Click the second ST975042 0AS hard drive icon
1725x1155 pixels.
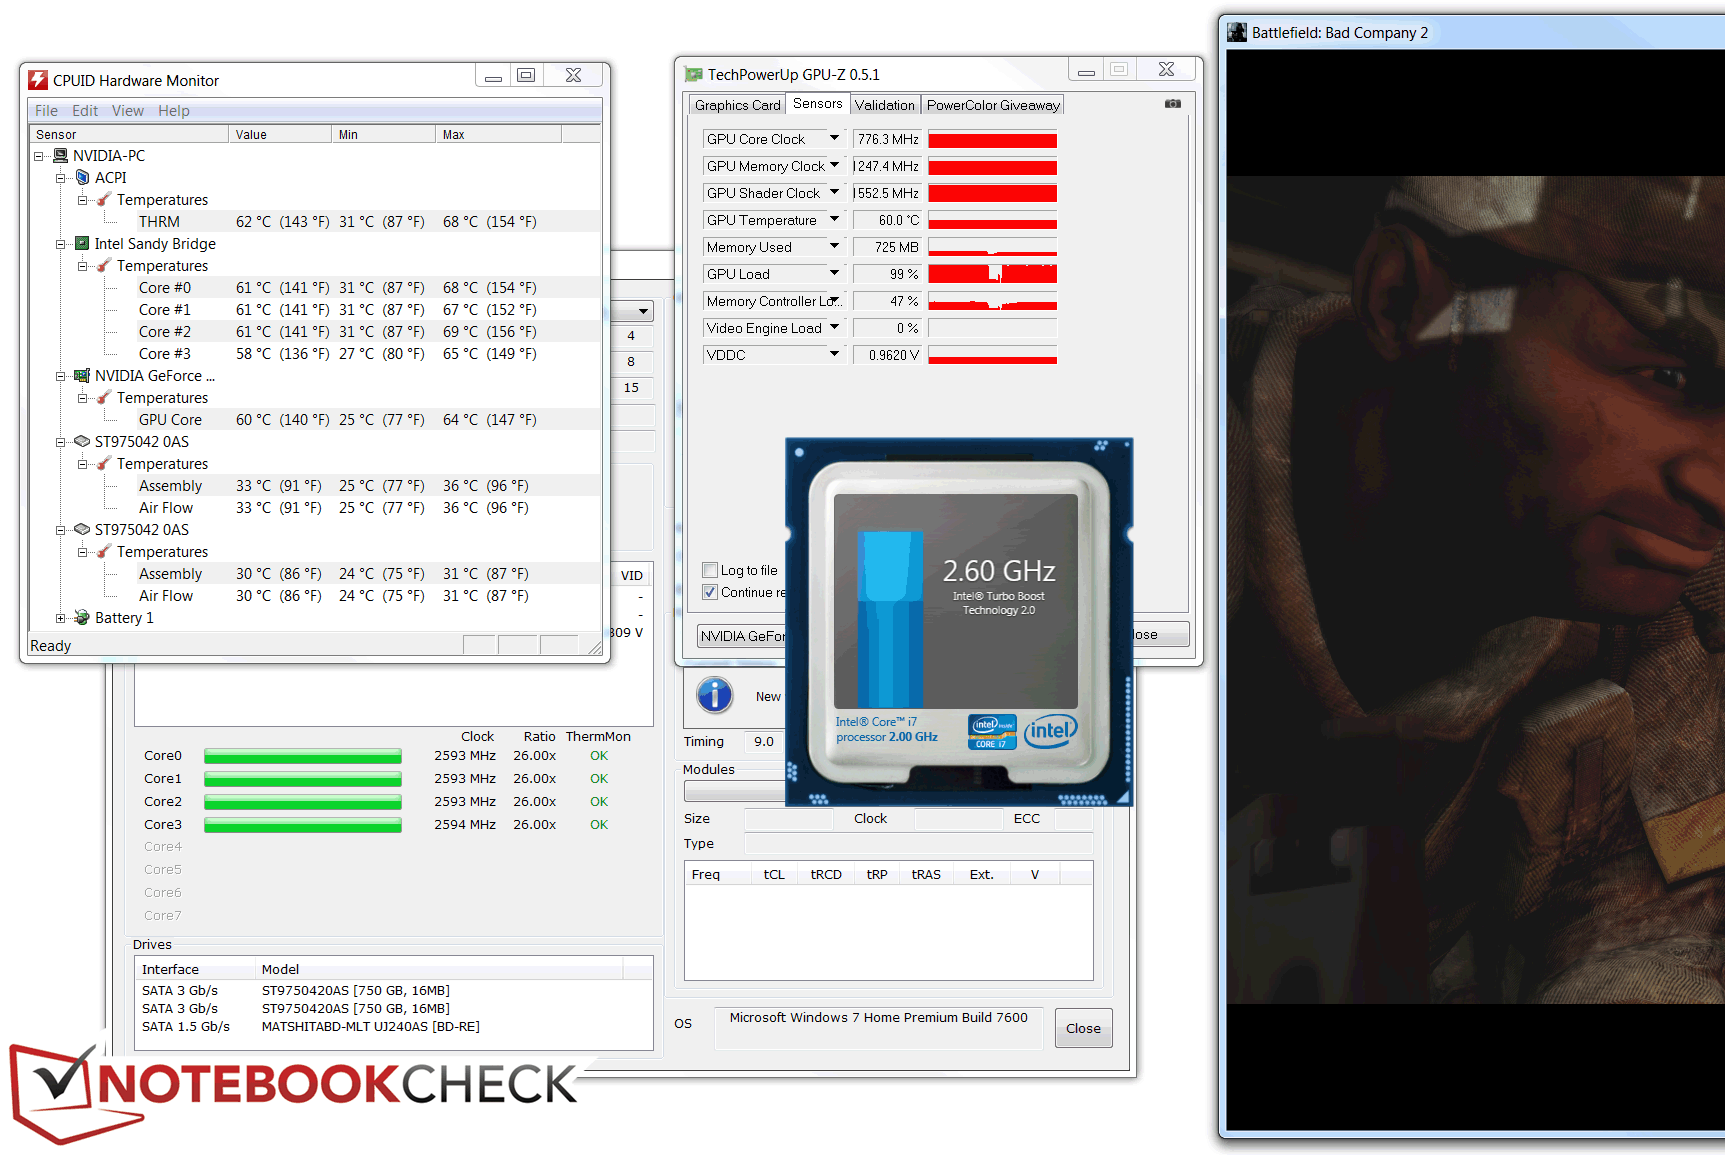[83, 530]
